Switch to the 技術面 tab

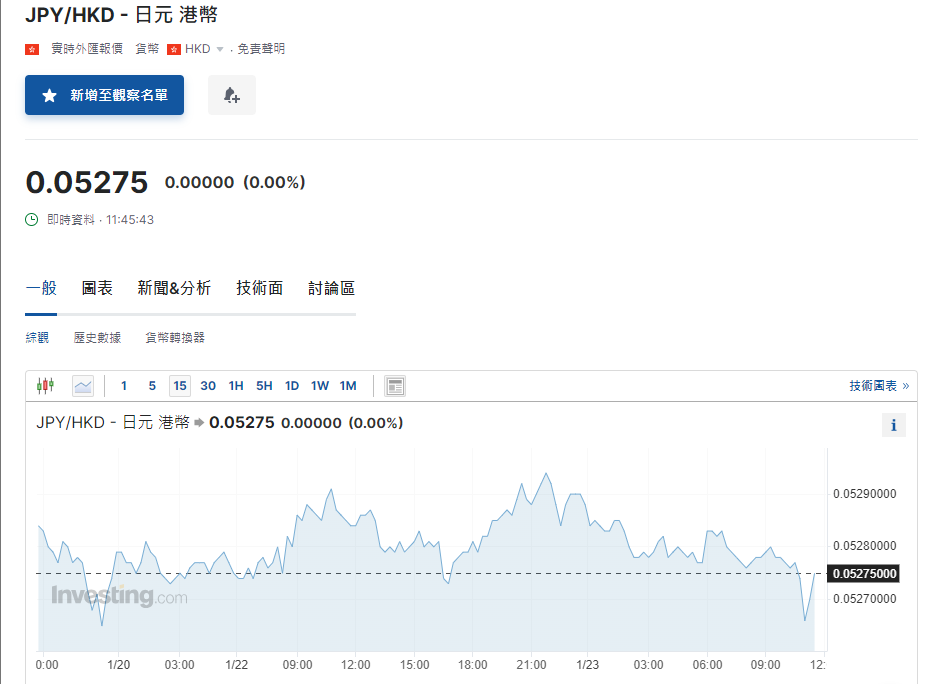(x=259, y=288)
